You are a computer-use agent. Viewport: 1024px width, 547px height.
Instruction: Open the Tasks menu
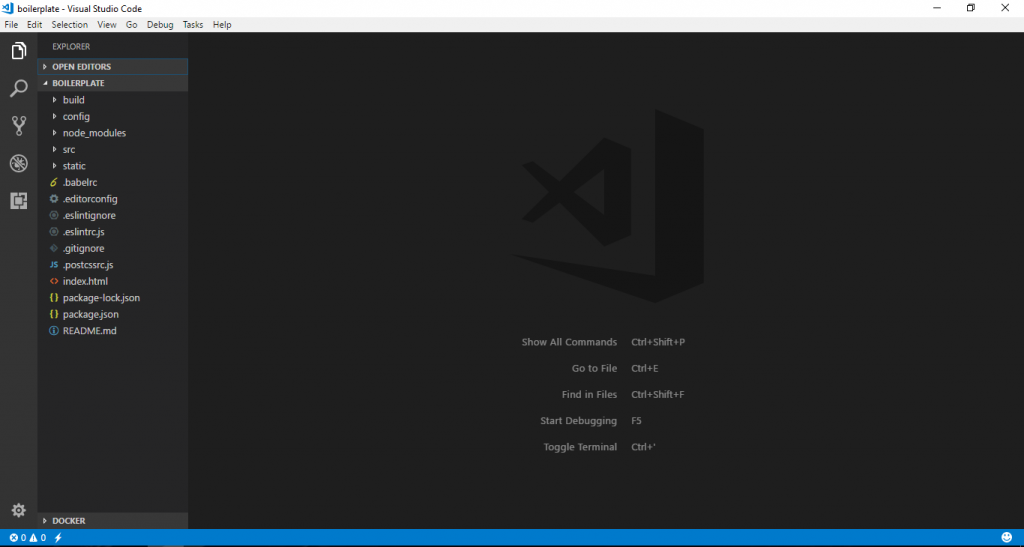[x=192, y=24]
